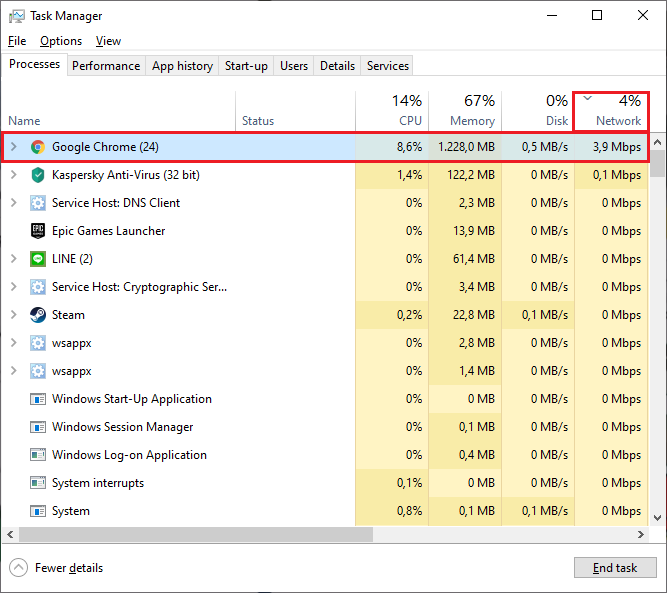
Task: Click the System process icon
Action: coord(38,511)
